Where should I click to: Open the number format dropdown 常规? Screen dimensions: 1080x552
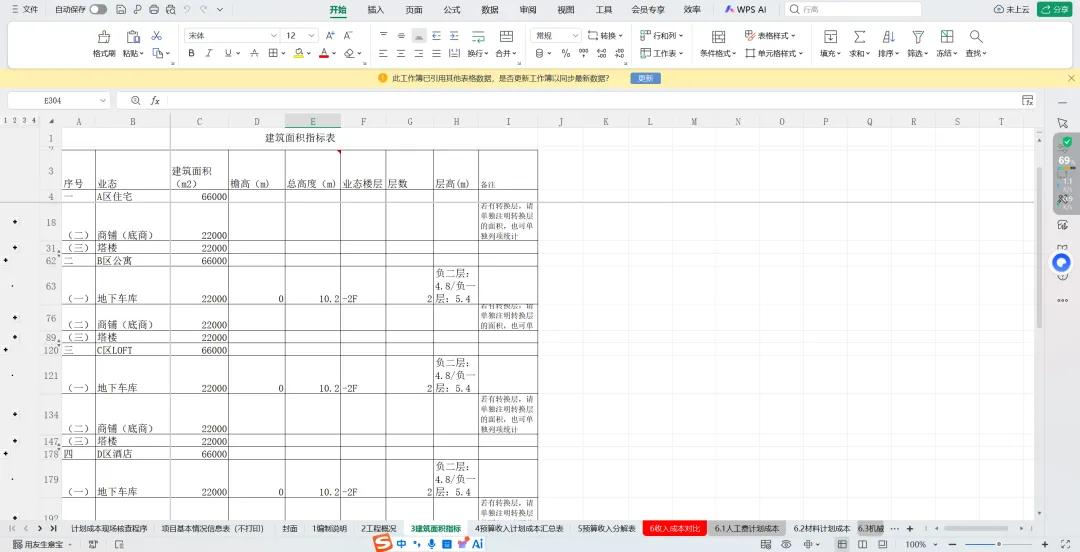click(575, 35)
